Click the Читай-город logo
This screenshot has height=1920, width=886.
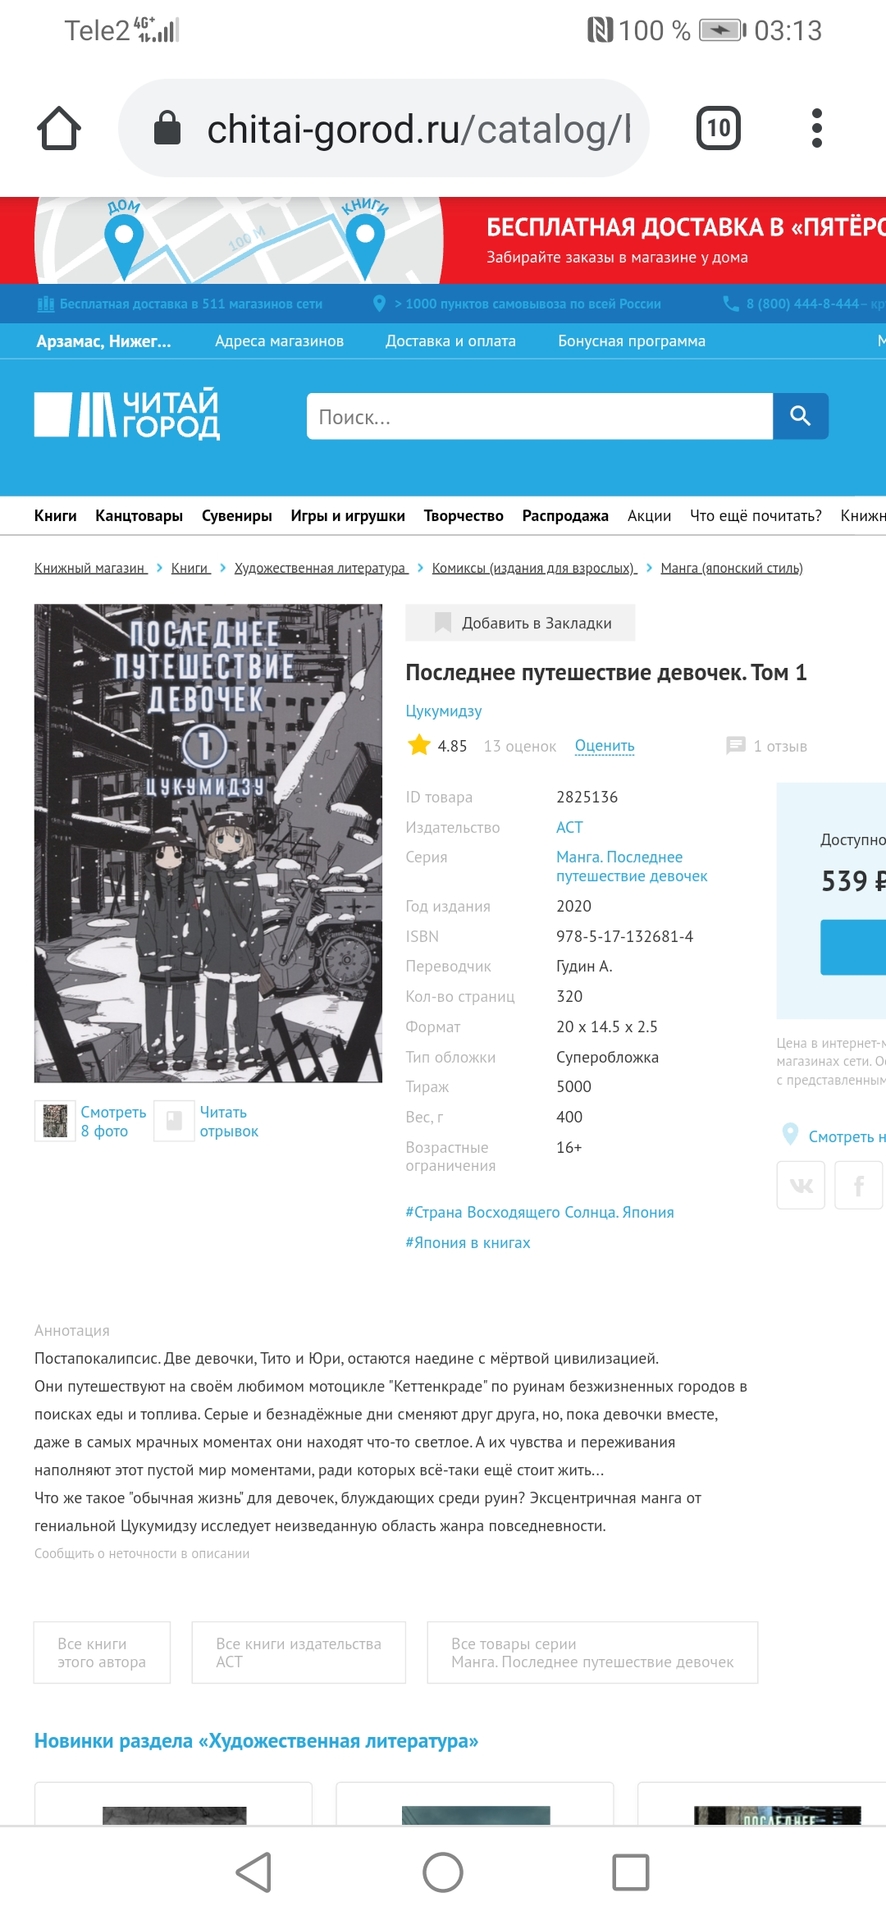(127, 415)
